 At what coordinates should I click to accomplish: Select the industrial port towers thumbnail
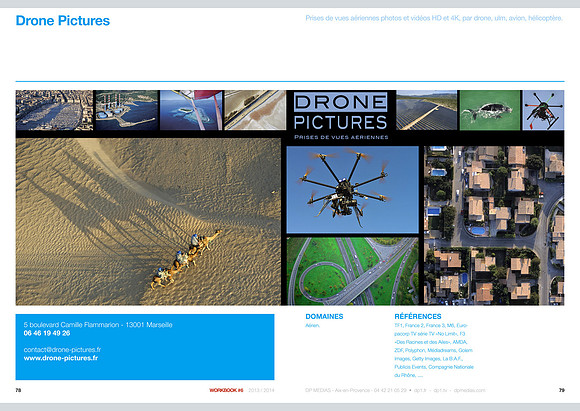(127, 110)
